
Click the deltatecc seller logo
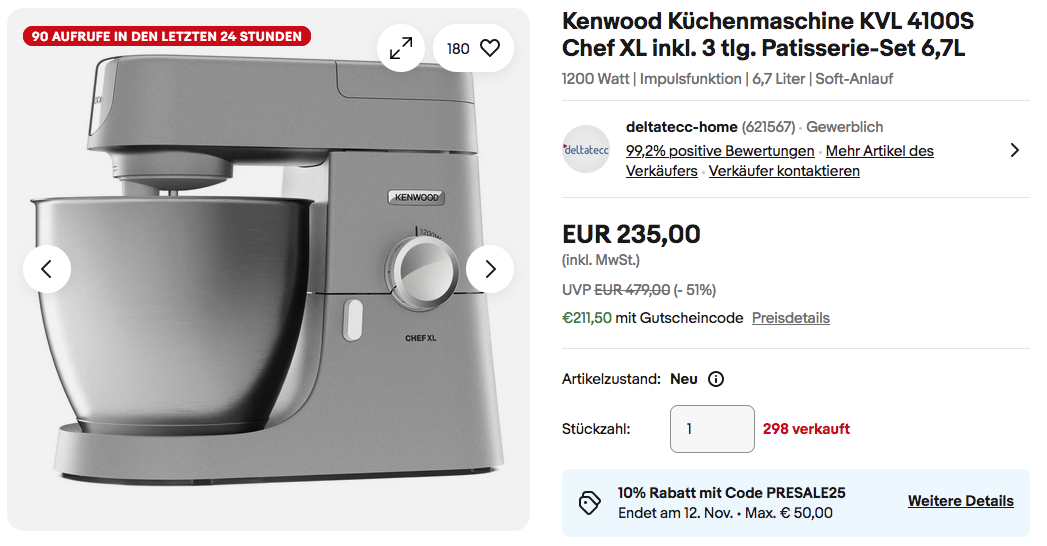click(x=586, y=149)
